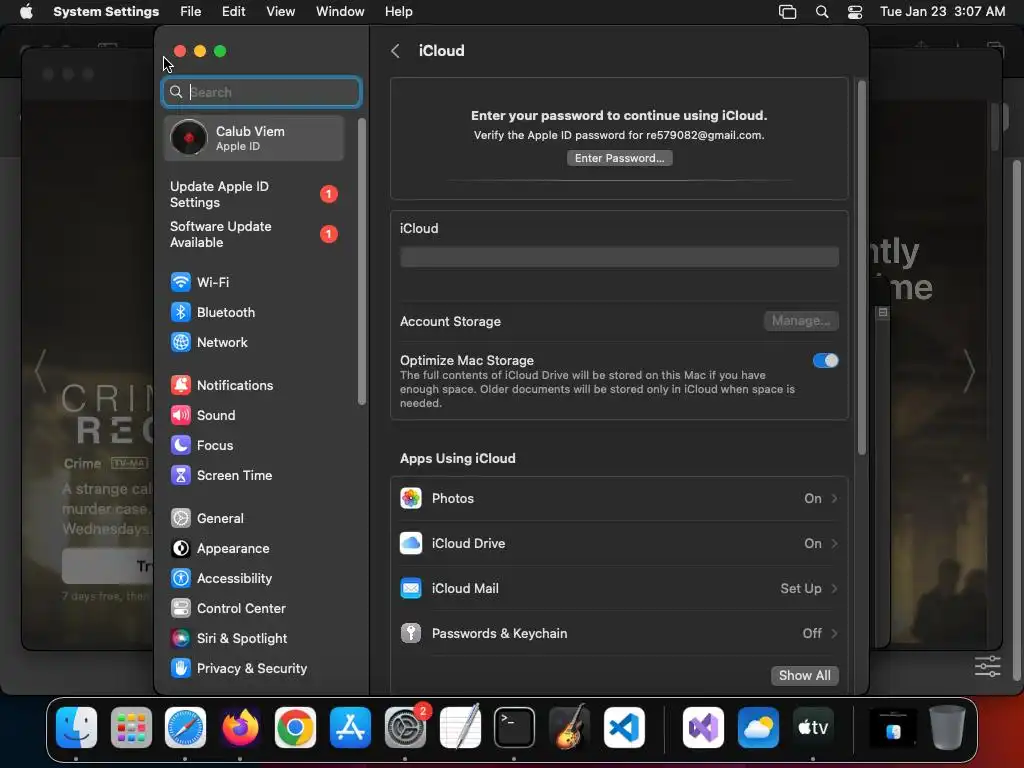Click the Manage storage button

pos(801,321)
